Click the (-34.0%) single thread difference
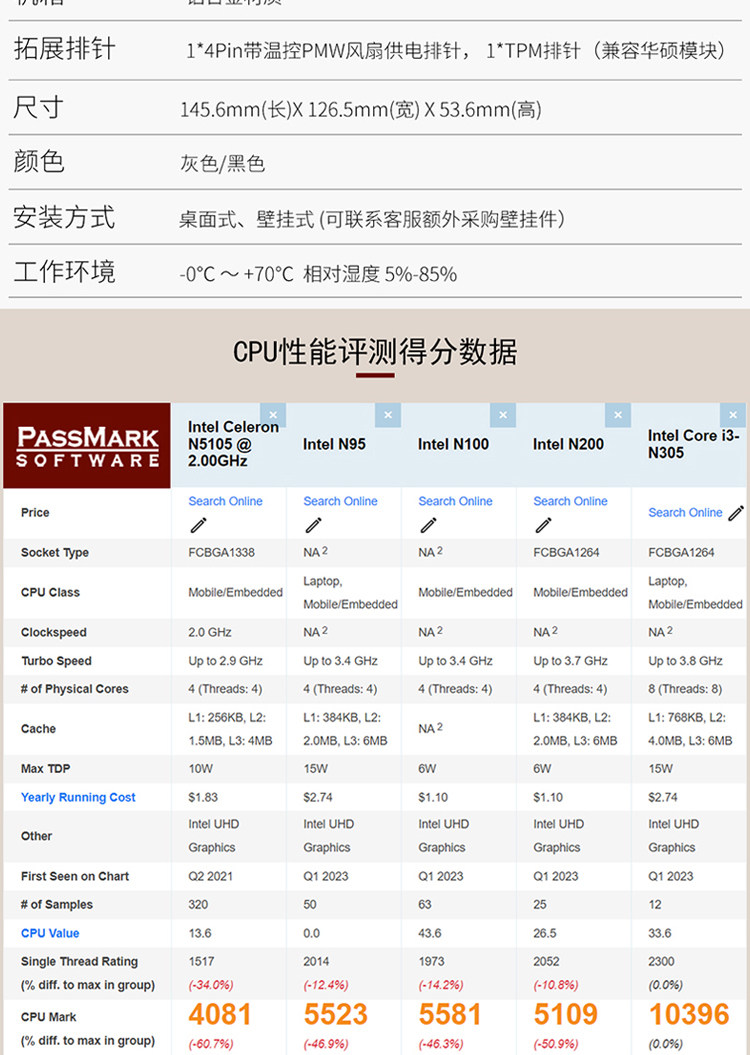Viewport: 750px width, 1055px height. click(211, 985)
